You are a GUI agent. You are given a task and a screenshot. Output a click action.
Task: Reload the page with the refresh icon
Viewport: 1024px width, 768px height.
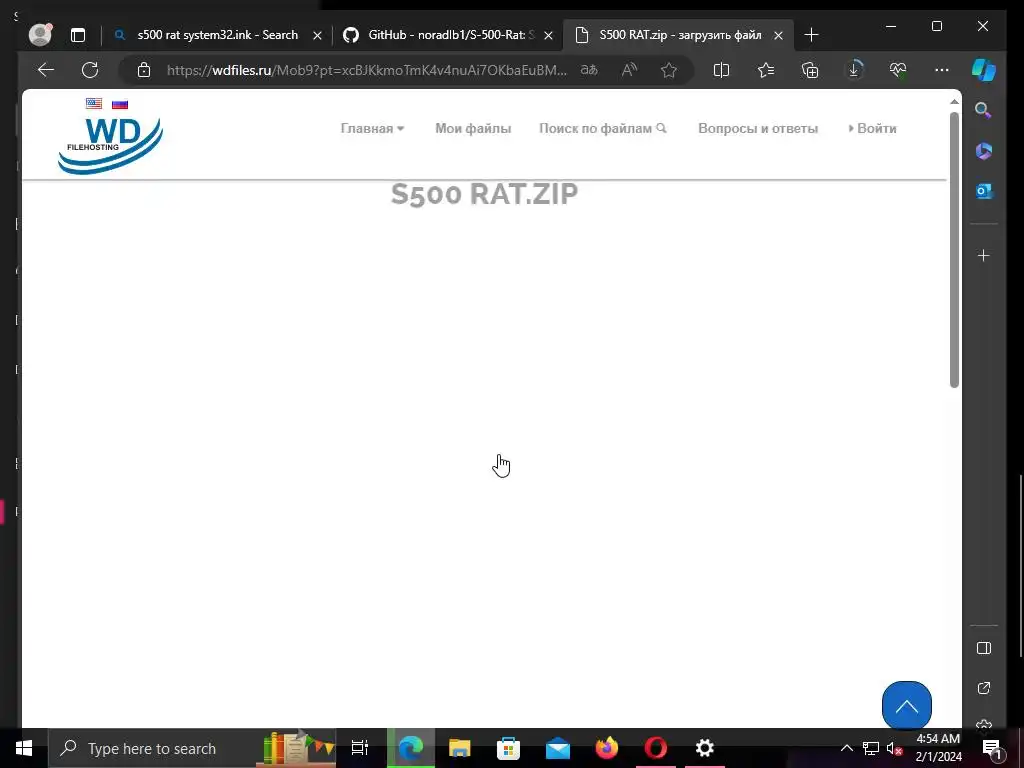click(90, 70)
